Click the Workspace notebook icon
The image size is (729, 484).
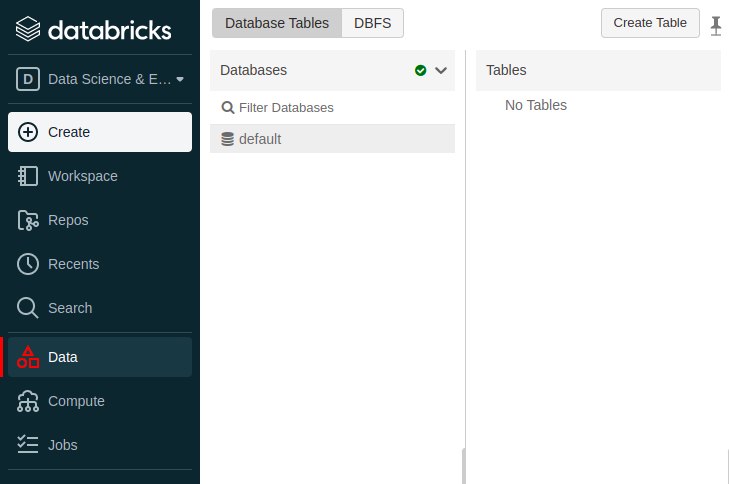(28, 176)
